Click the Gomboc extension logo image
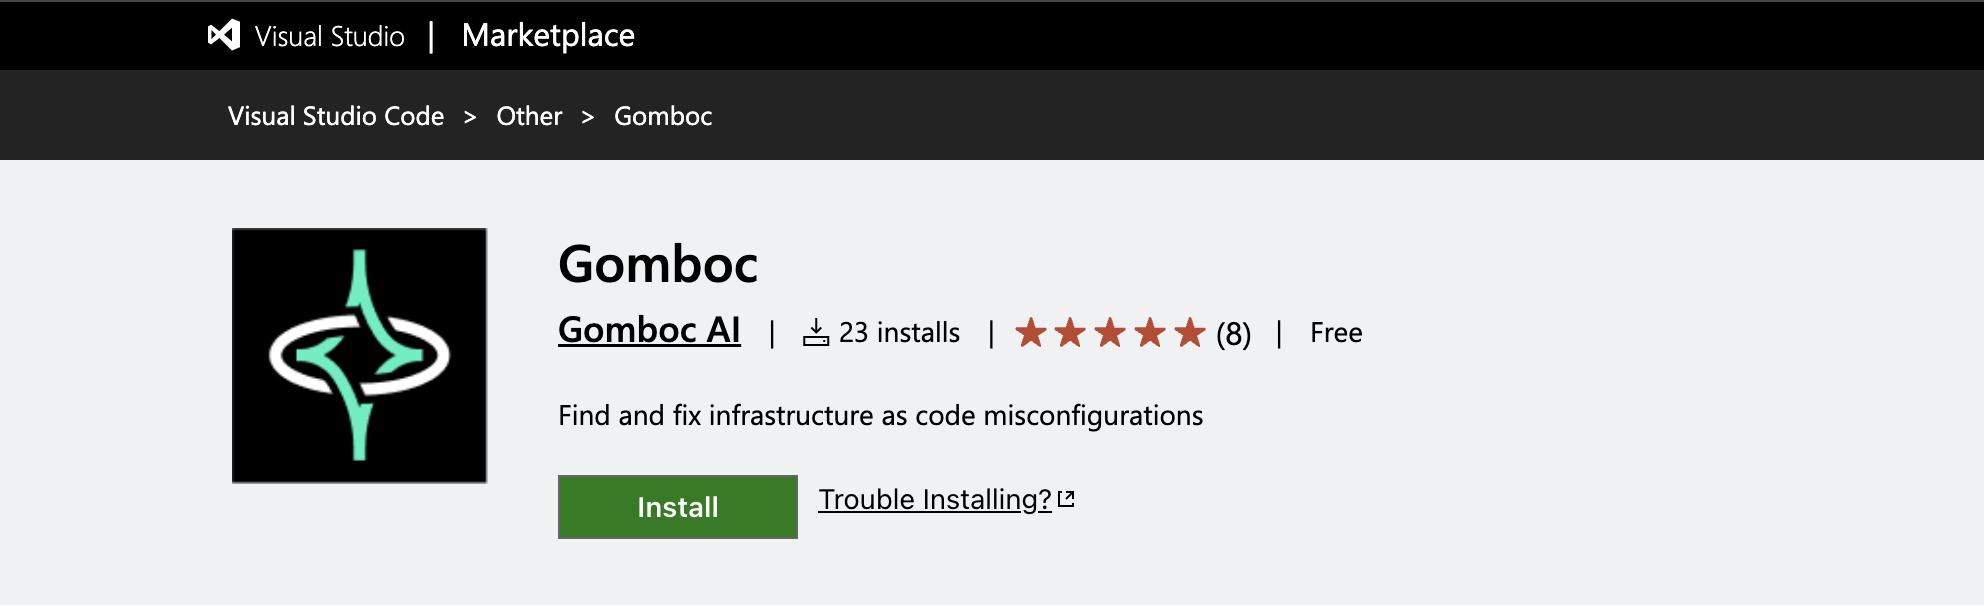The height and width of the screenshot is (606, 1984). click(x=360, y=356)
